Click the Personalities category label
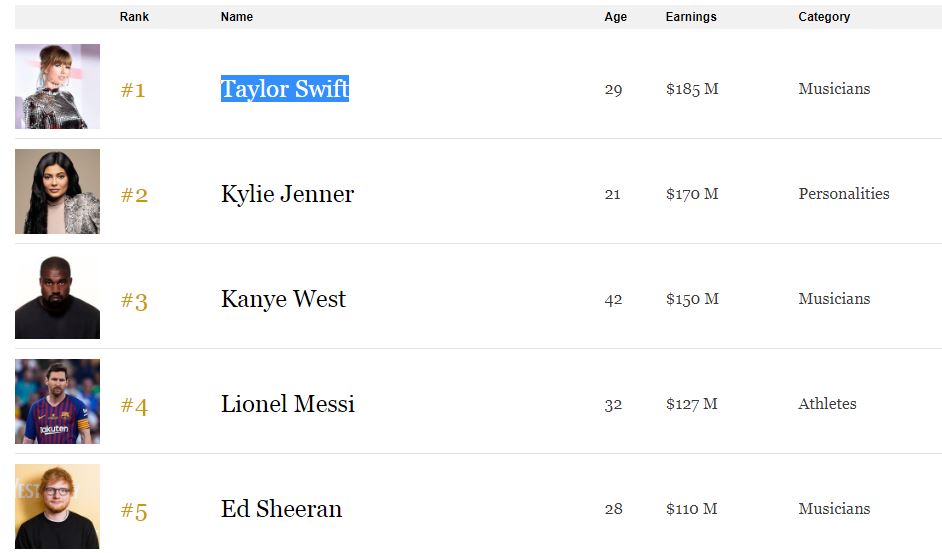942x553 pixels. tap(843, 194)
